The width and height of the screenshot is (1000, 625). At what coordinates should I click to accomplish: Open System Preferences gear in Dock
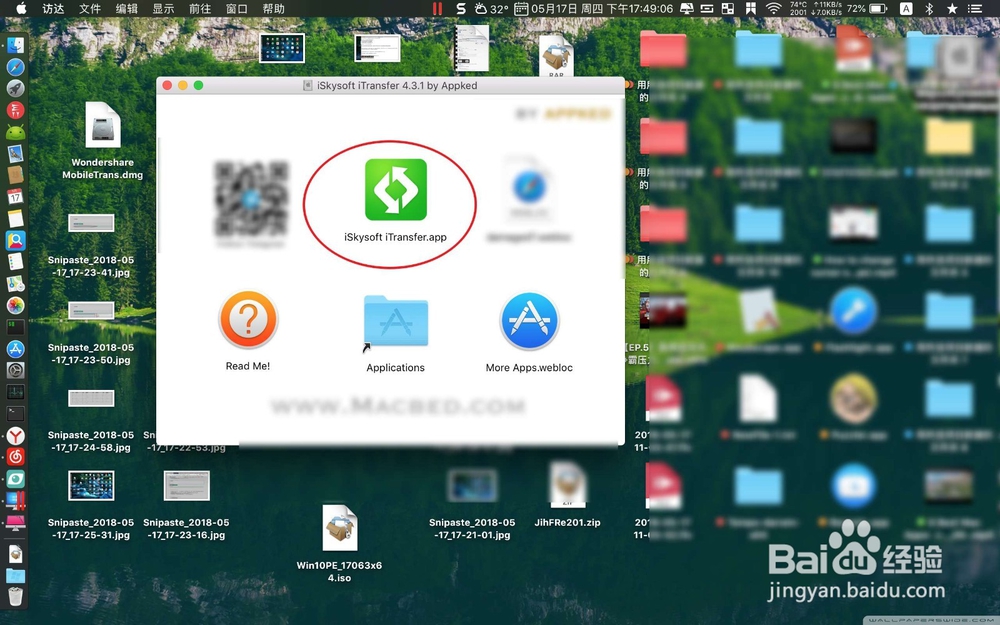pyautogui.click(x=15, y=371)
